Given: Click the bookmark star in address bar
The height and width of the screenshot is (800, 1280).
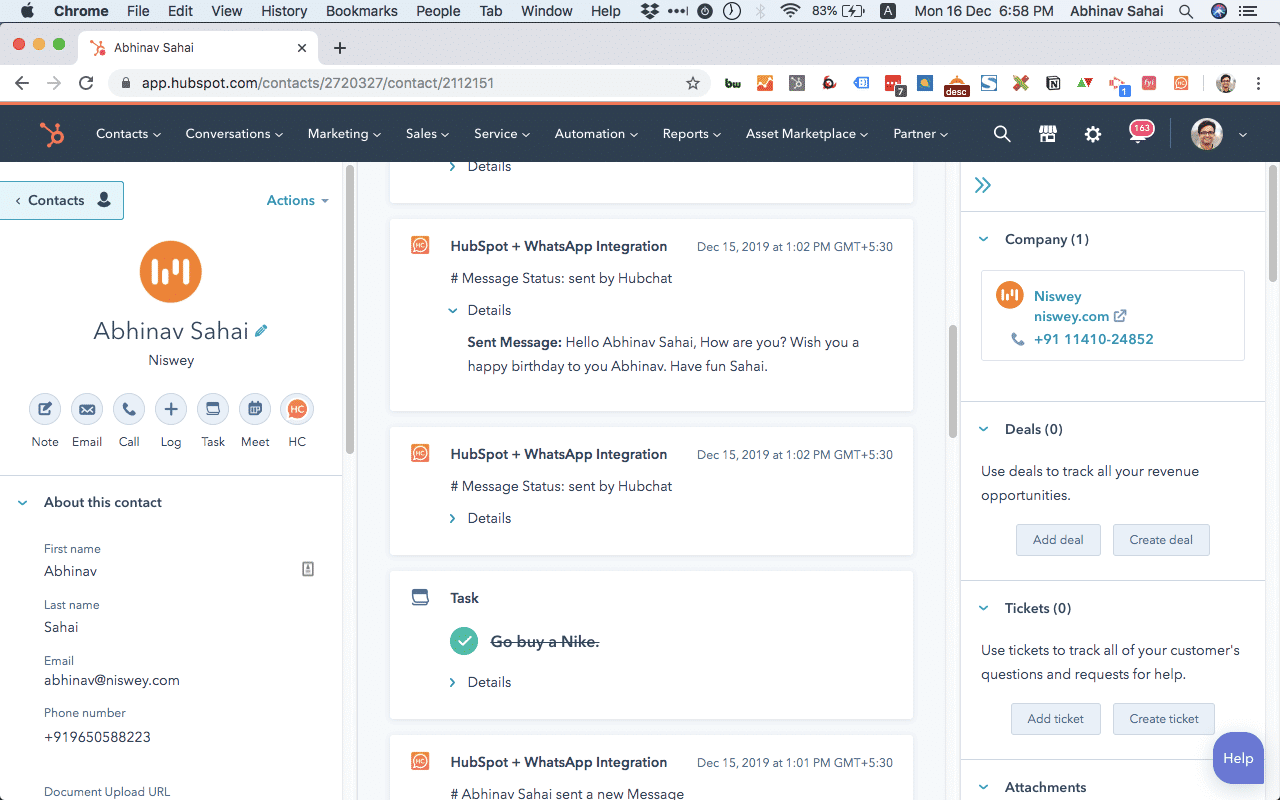Looking at the screenshot, I should [x=693, y=83].
